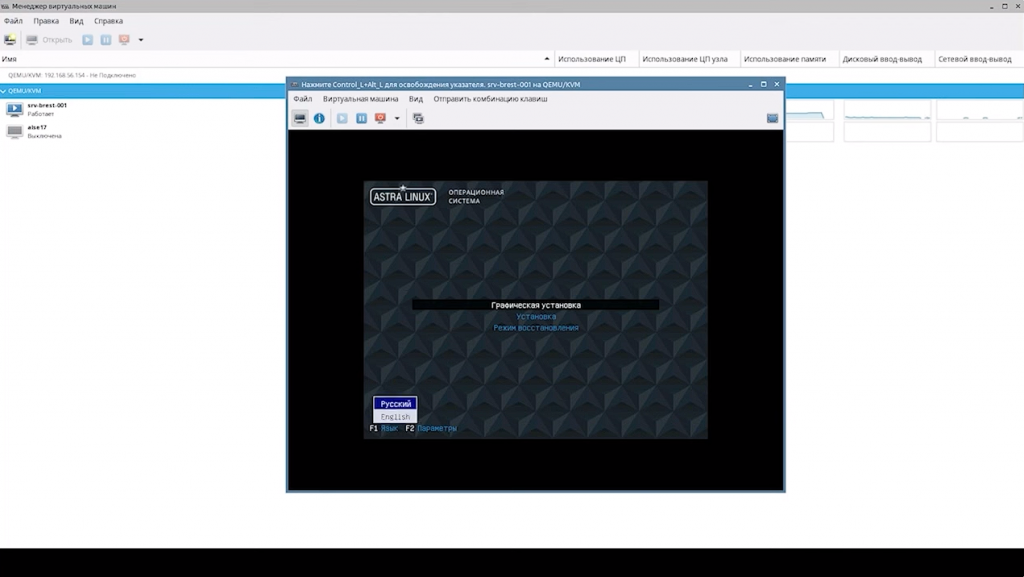This screenshot has width=1024, height=577.
Task: Open the shutdown dropdown arrow in manager toolbar
Action: 140,40
